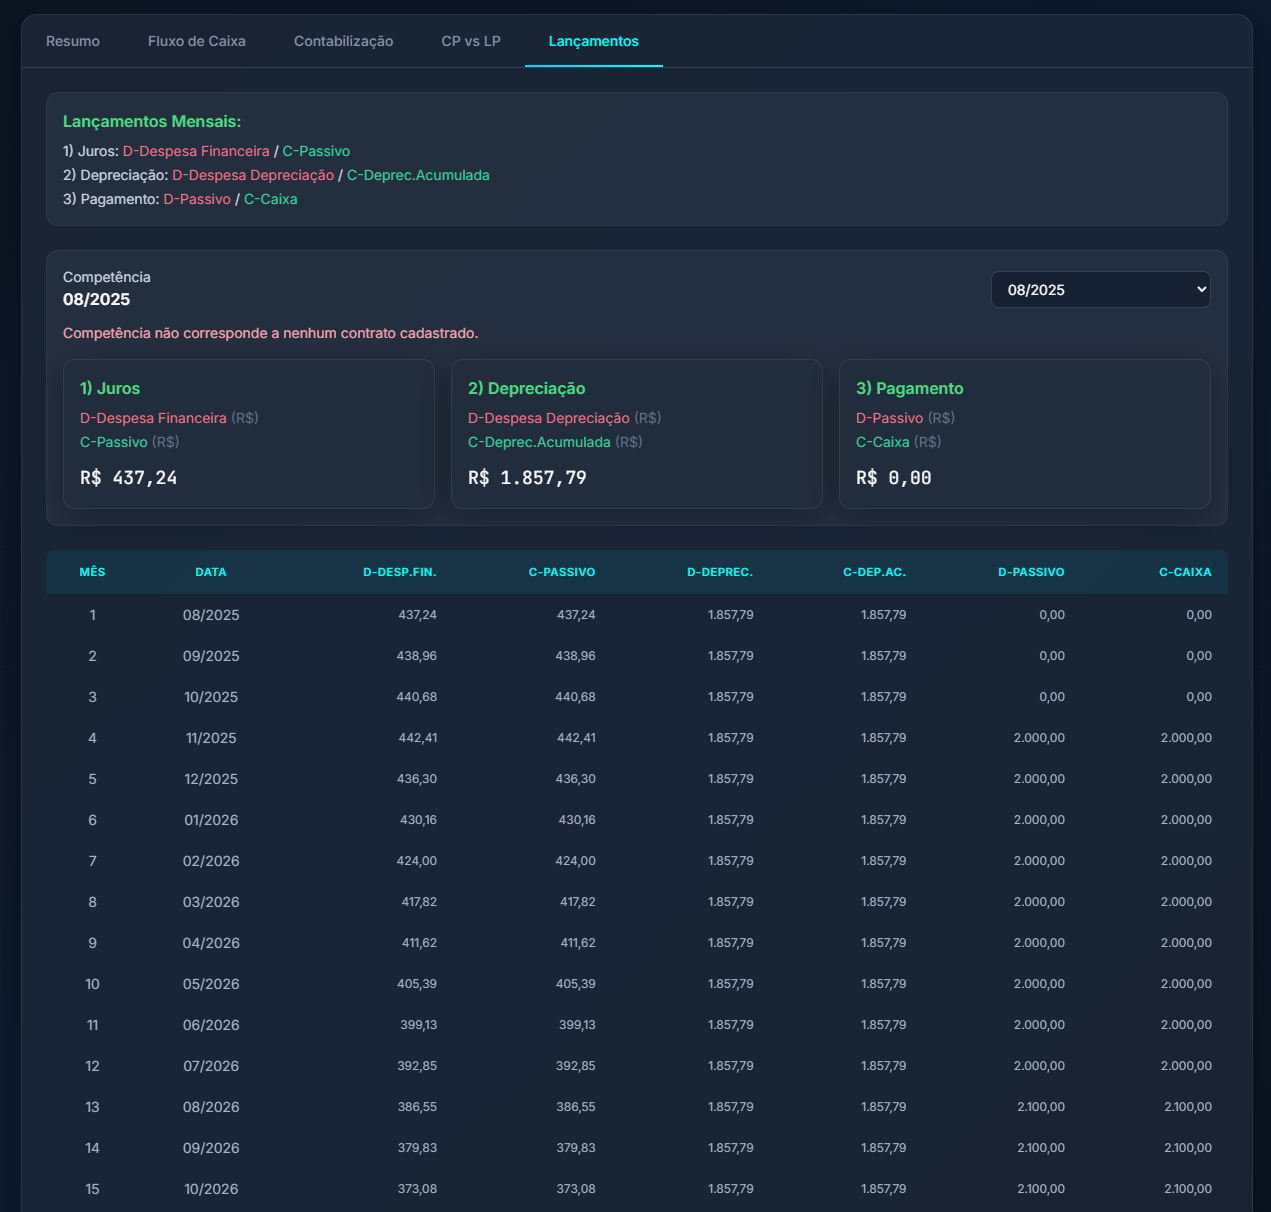This screenshot has width=1271, height=1212.
Task: Click the active Lançamentos tab
Action: 593,41
